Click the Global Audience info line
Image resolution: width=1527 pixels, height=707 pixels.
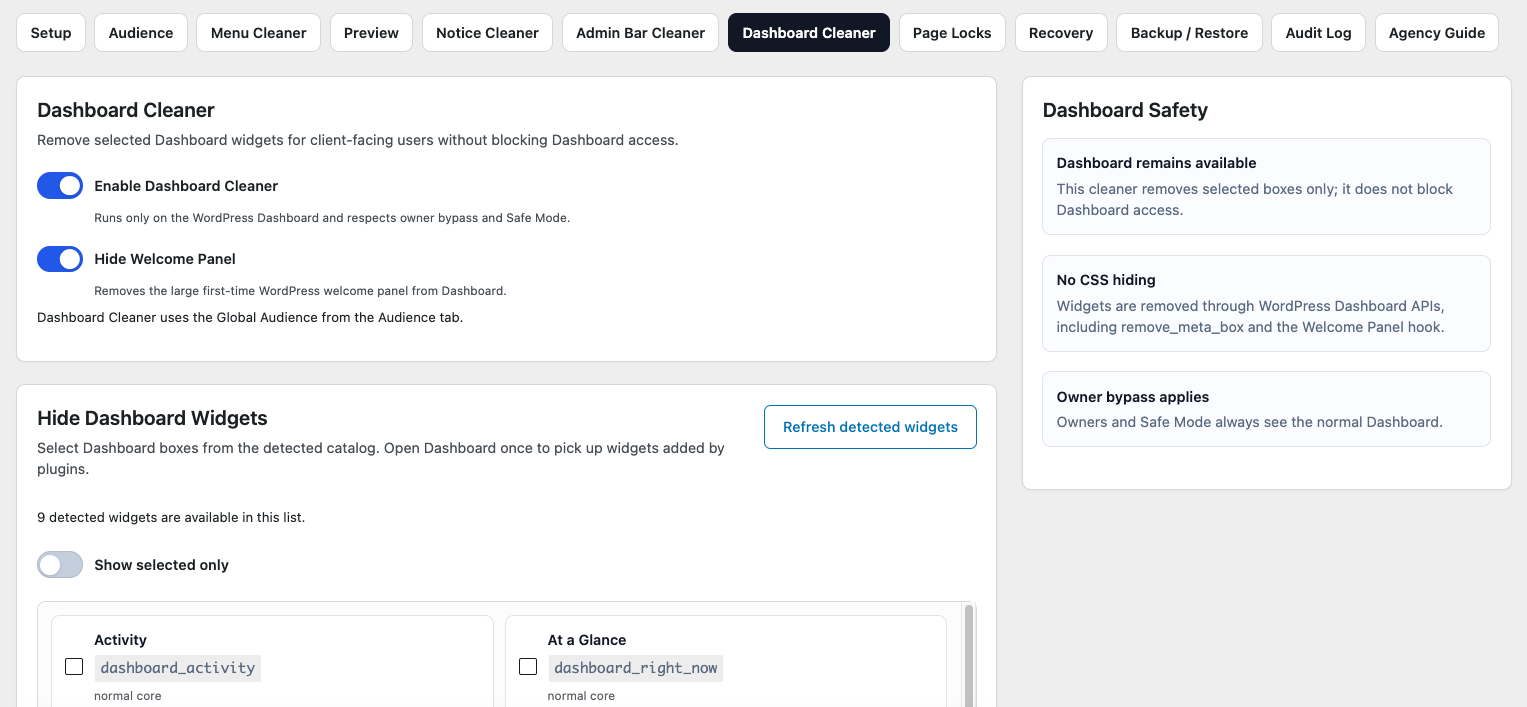[250, 318]
